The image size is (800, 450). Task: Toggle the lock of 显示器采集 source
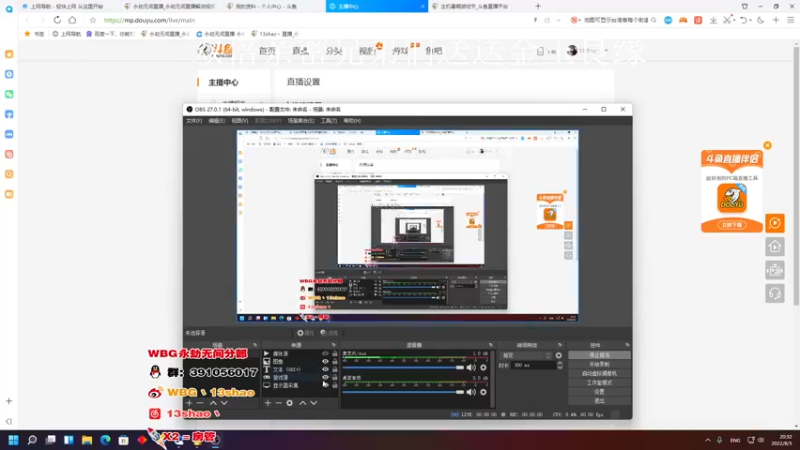click(x=335, y=385)
